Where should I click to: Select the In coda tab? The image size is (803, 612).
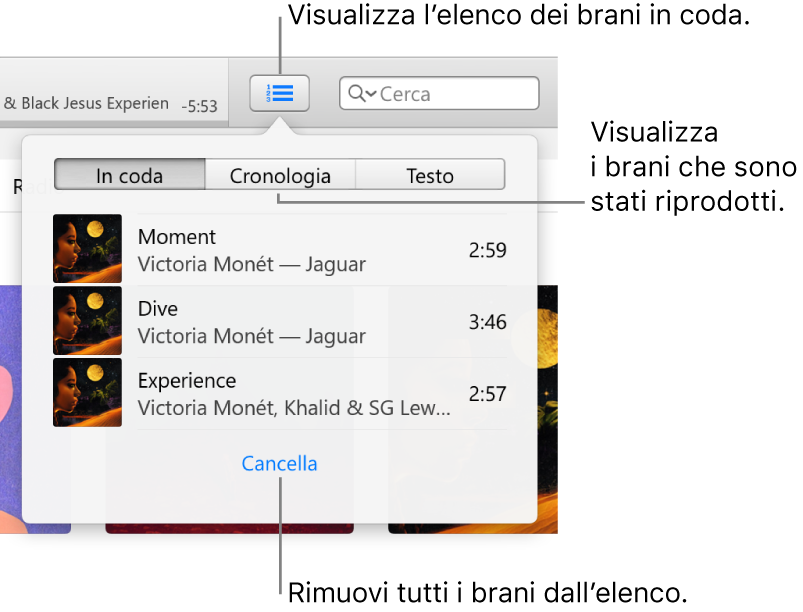[x=130, y=175]
